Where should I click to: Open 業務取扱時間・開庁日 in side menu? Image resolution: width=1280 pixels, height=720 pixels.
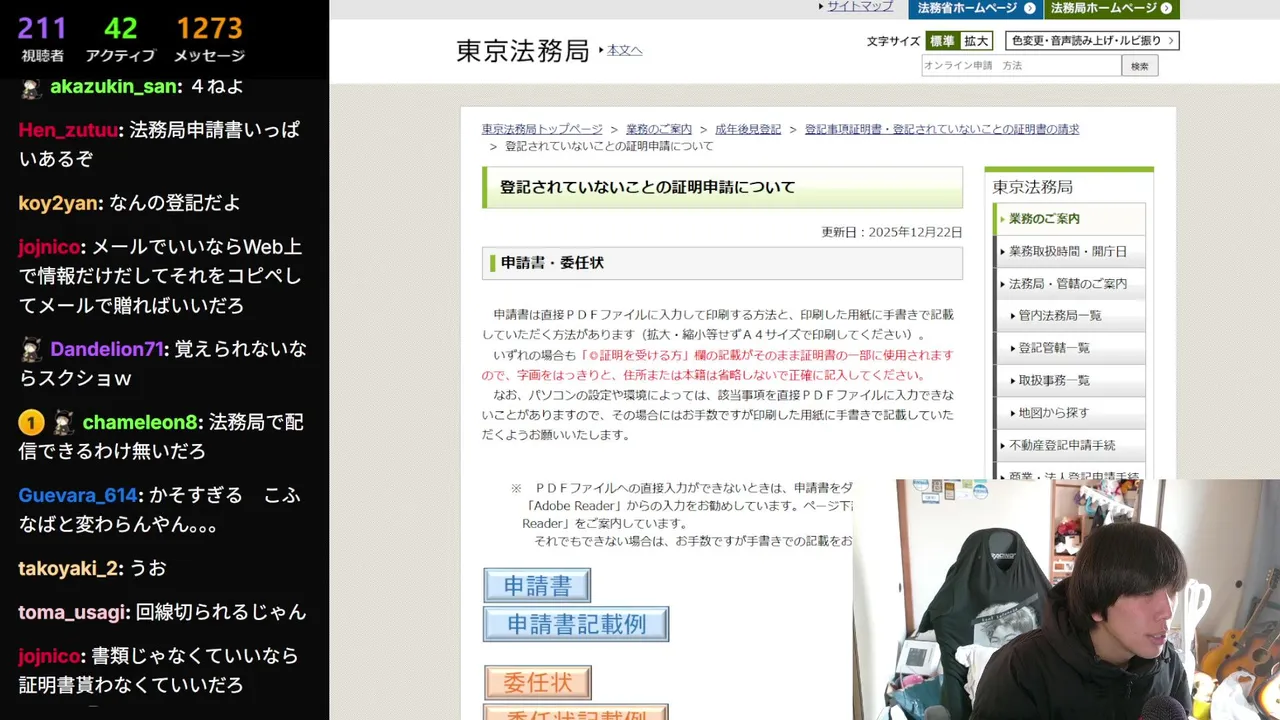coord(1069,251)
